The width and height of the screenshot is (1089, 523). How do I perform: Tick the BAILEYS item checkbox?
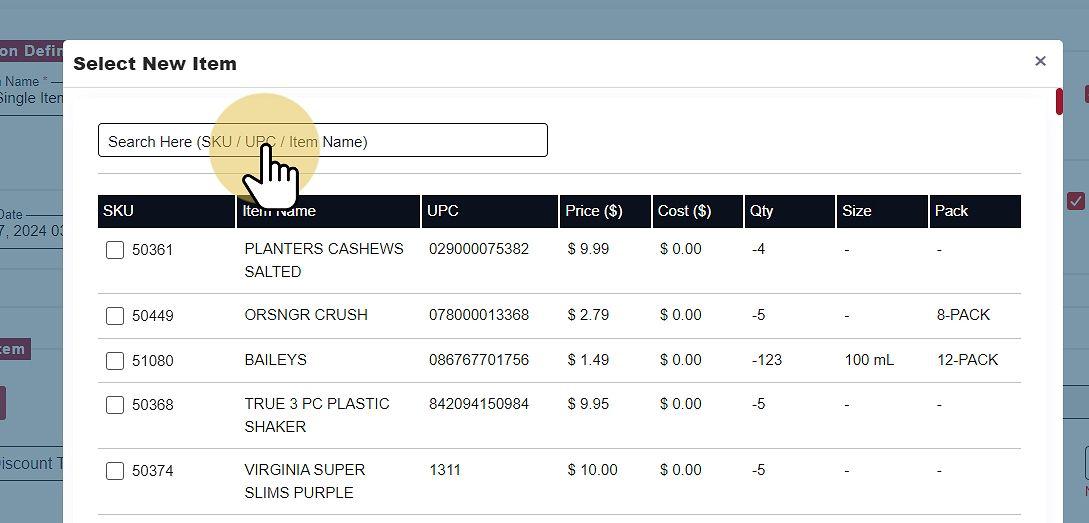pos(115,361)
